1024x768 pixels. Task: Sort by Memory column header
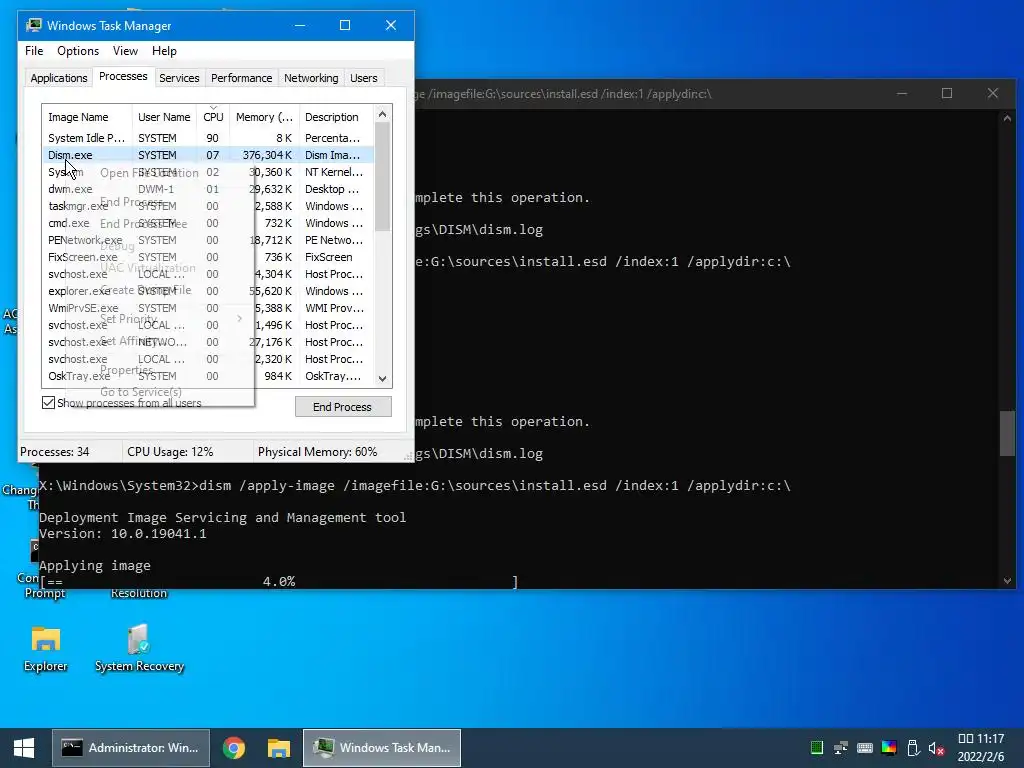264,117
